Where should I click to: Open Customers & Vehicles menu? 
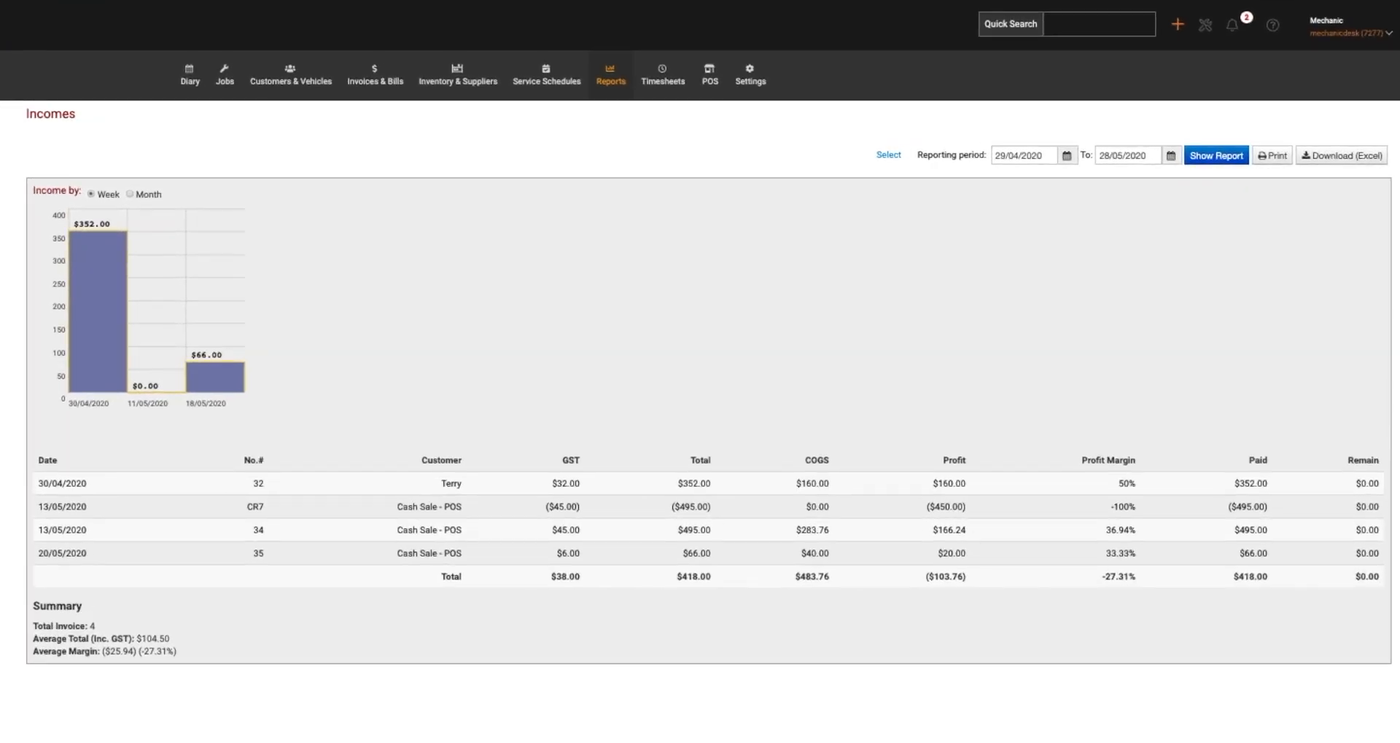[291, 75]
